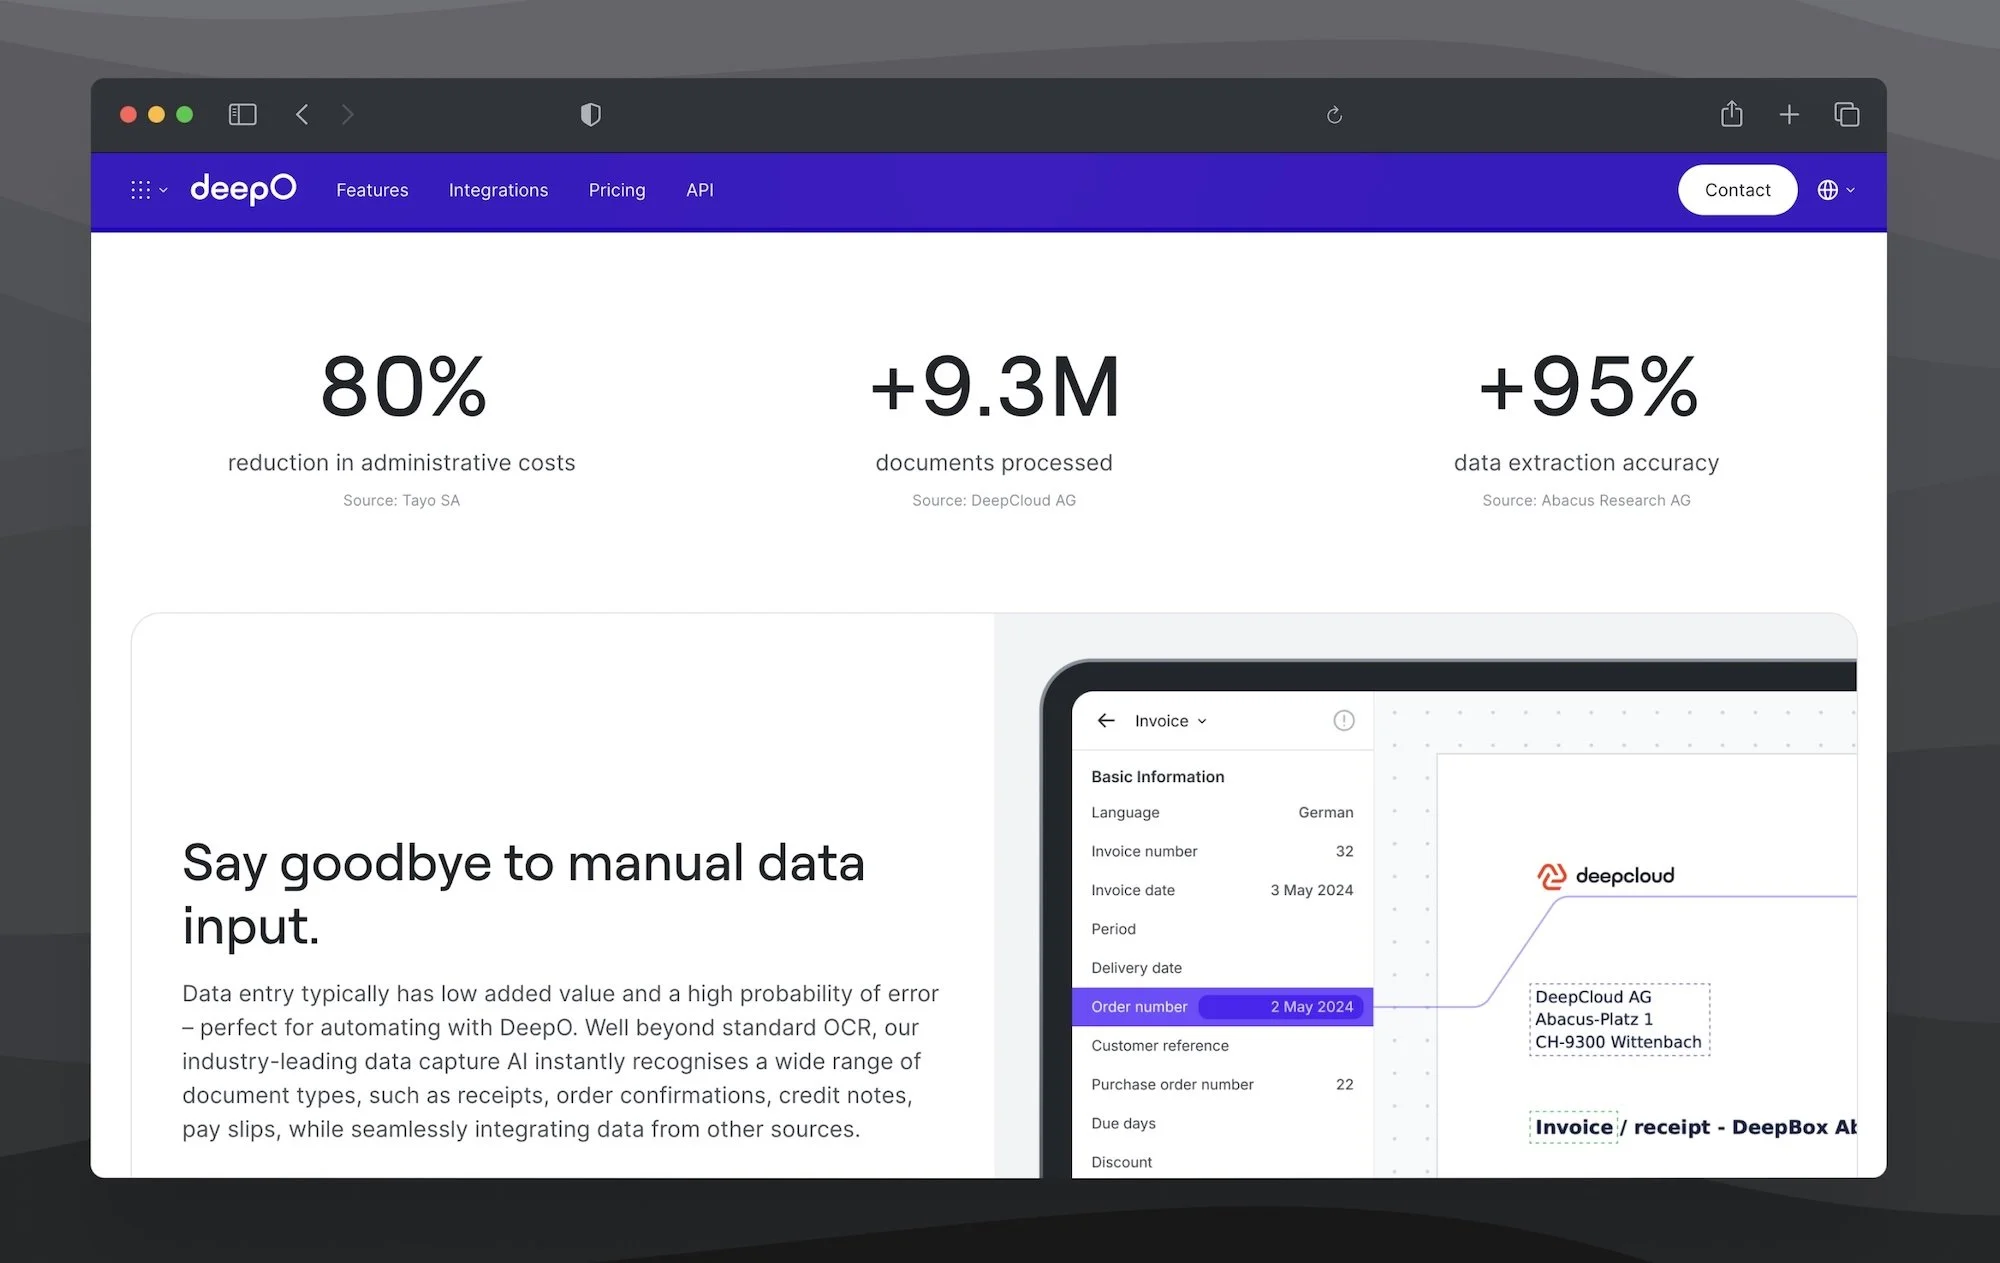Go to the Pricing page

[617, 190]
